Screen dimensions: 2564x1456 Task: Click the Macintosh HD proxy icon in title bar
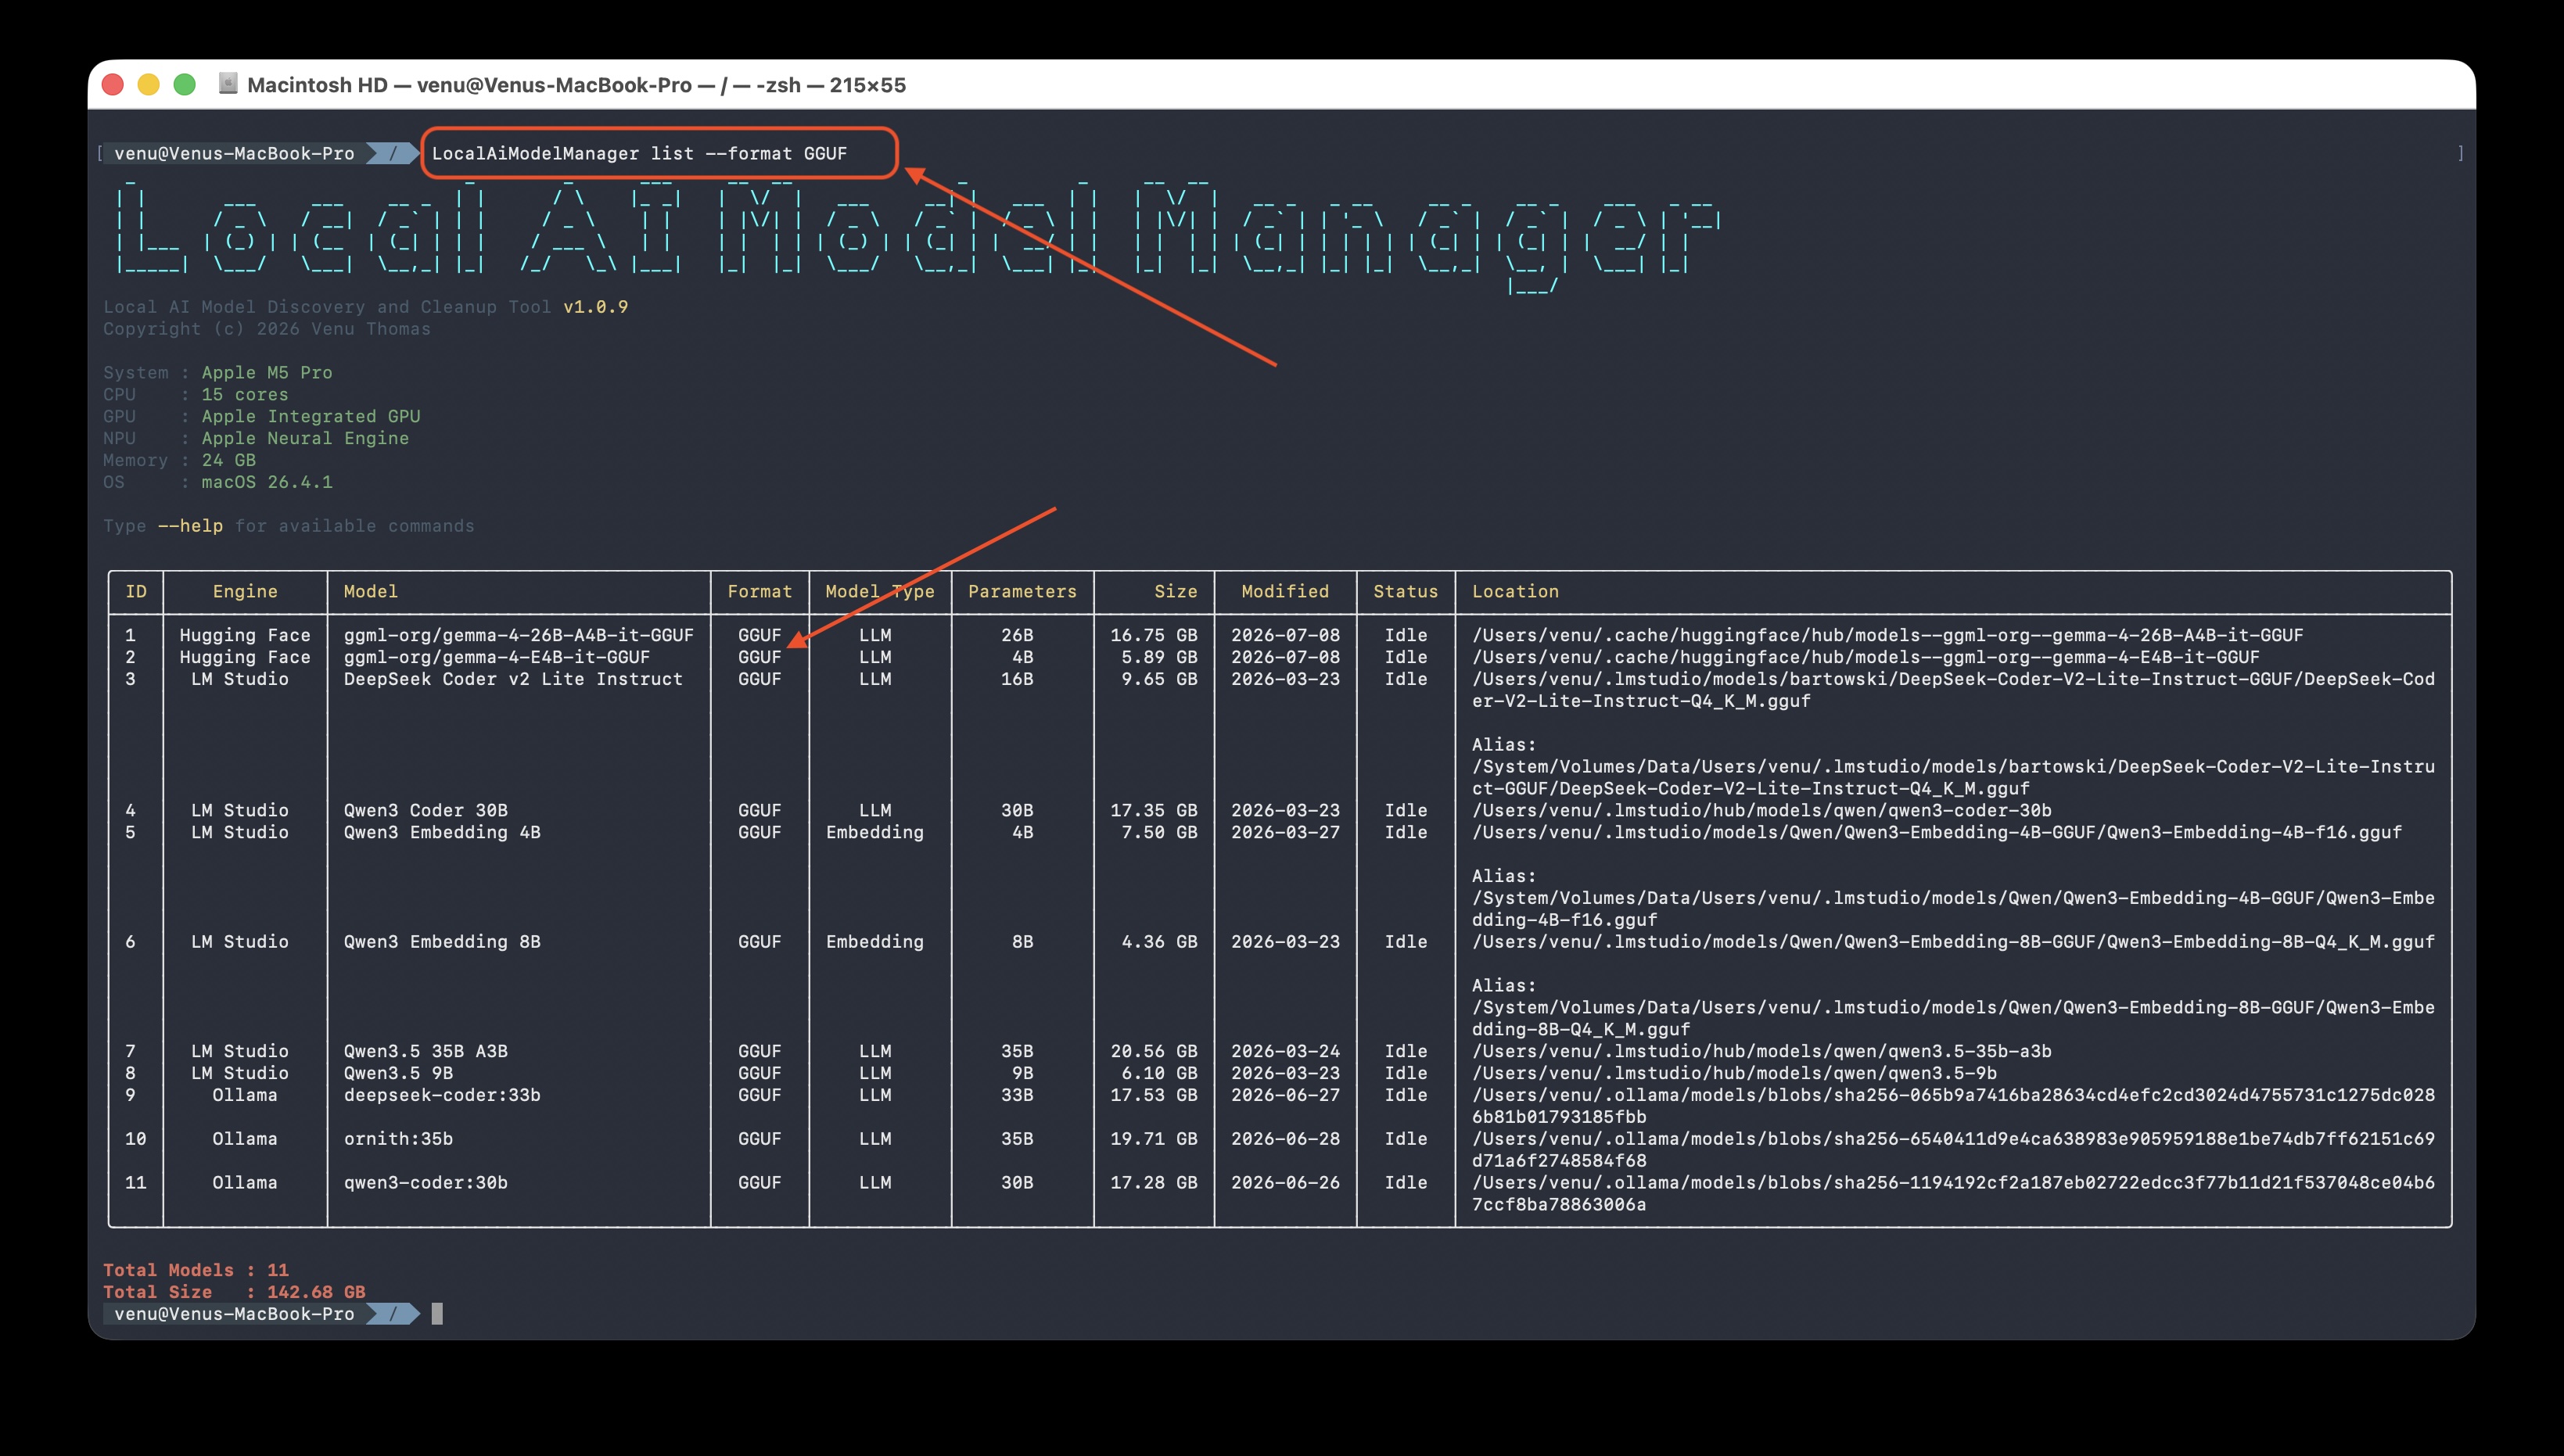228,84
